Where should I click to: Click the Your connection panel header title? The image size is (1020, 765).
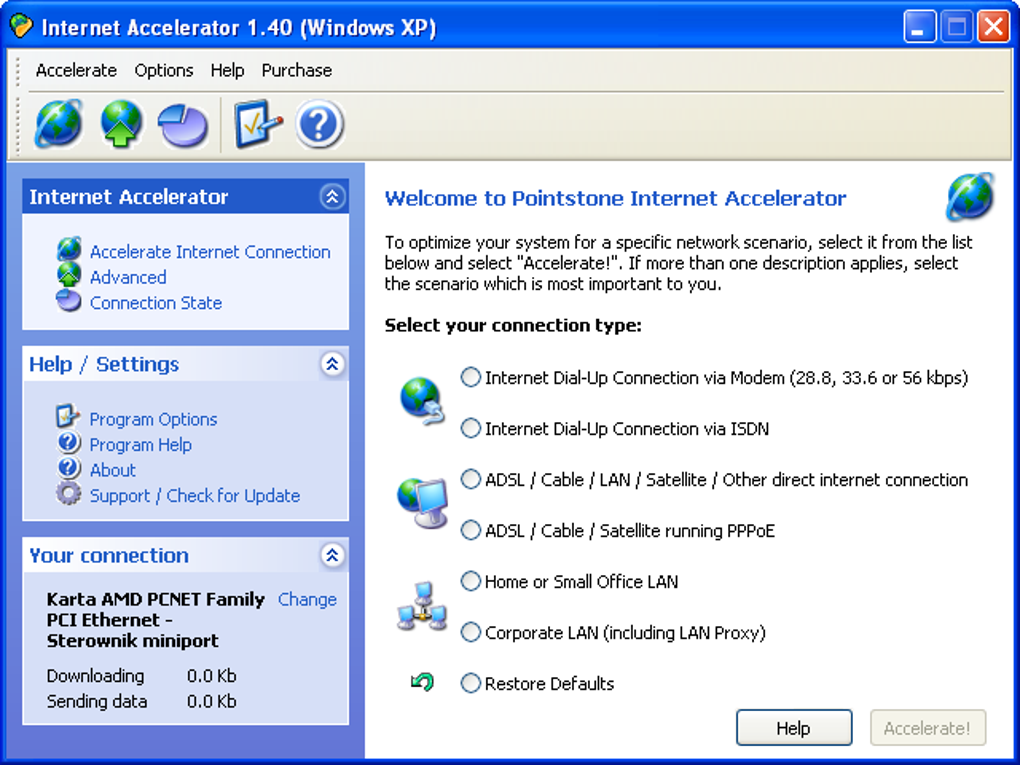coord(109,556)
